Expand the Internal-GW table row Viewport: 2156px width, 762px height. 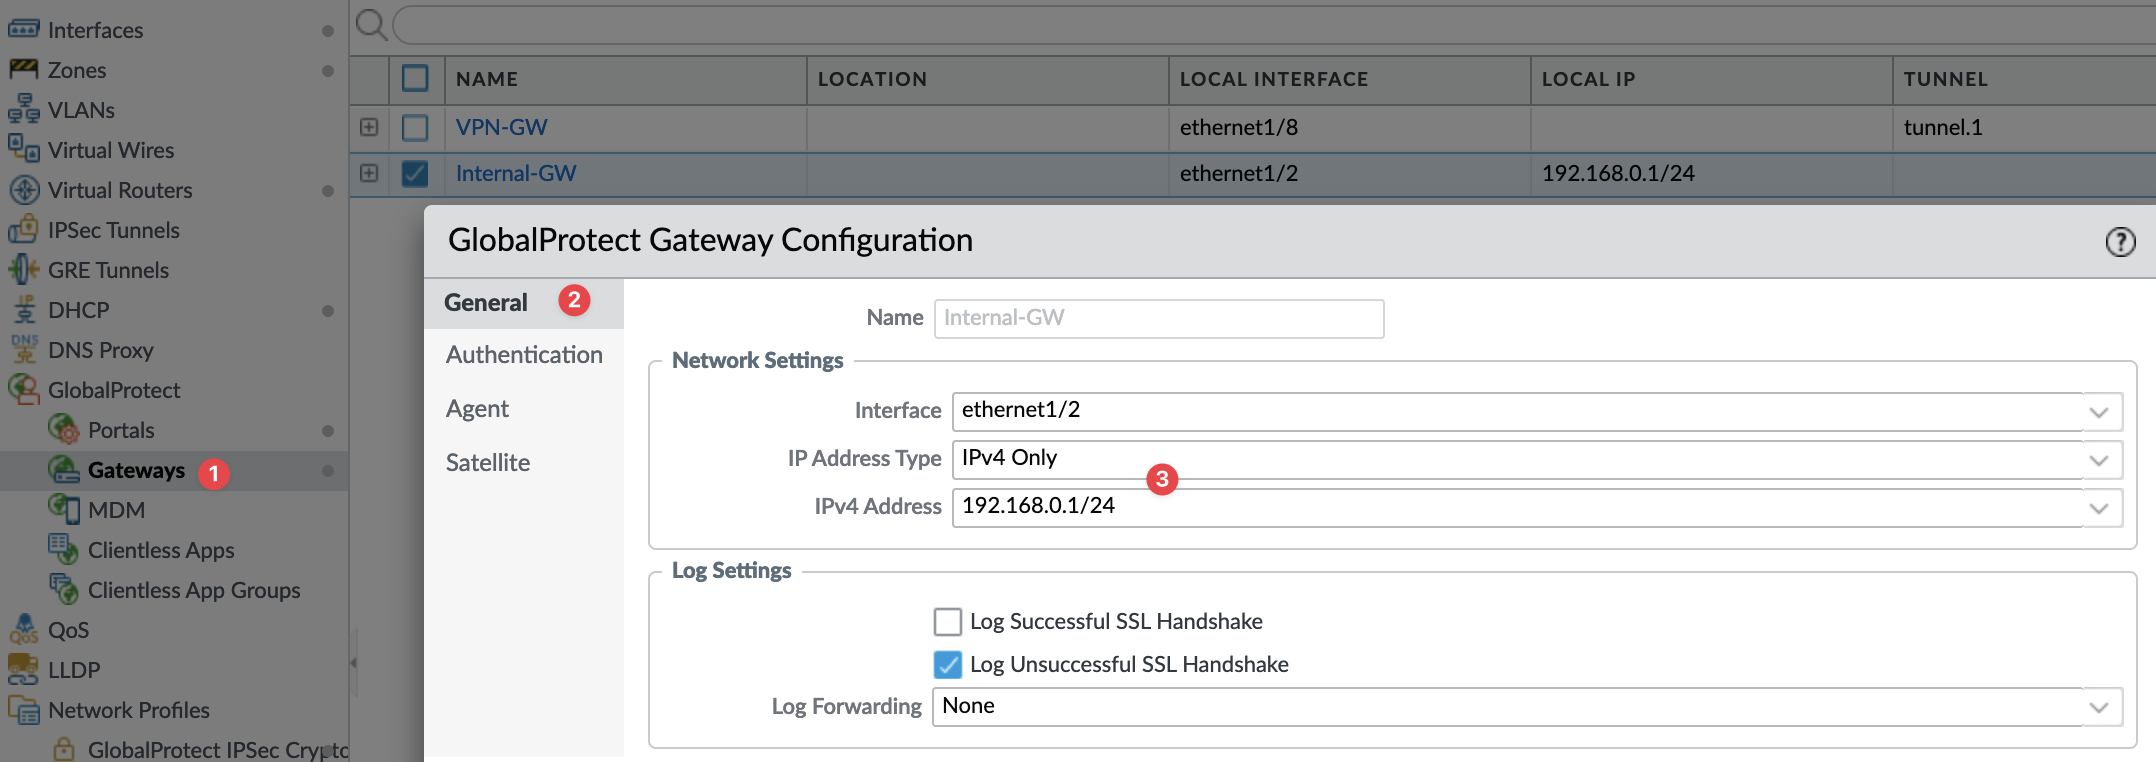(369, 173)
